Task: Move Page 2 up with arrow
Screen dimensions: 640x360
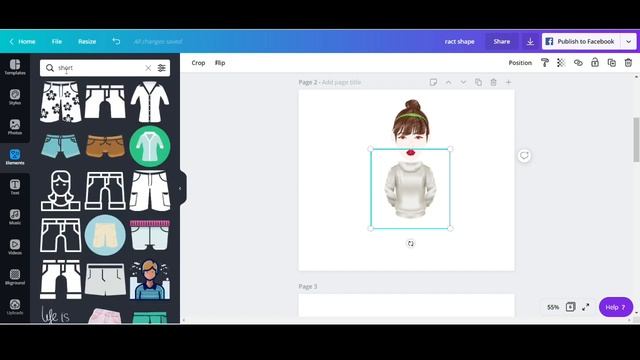Action: point(448,82)
